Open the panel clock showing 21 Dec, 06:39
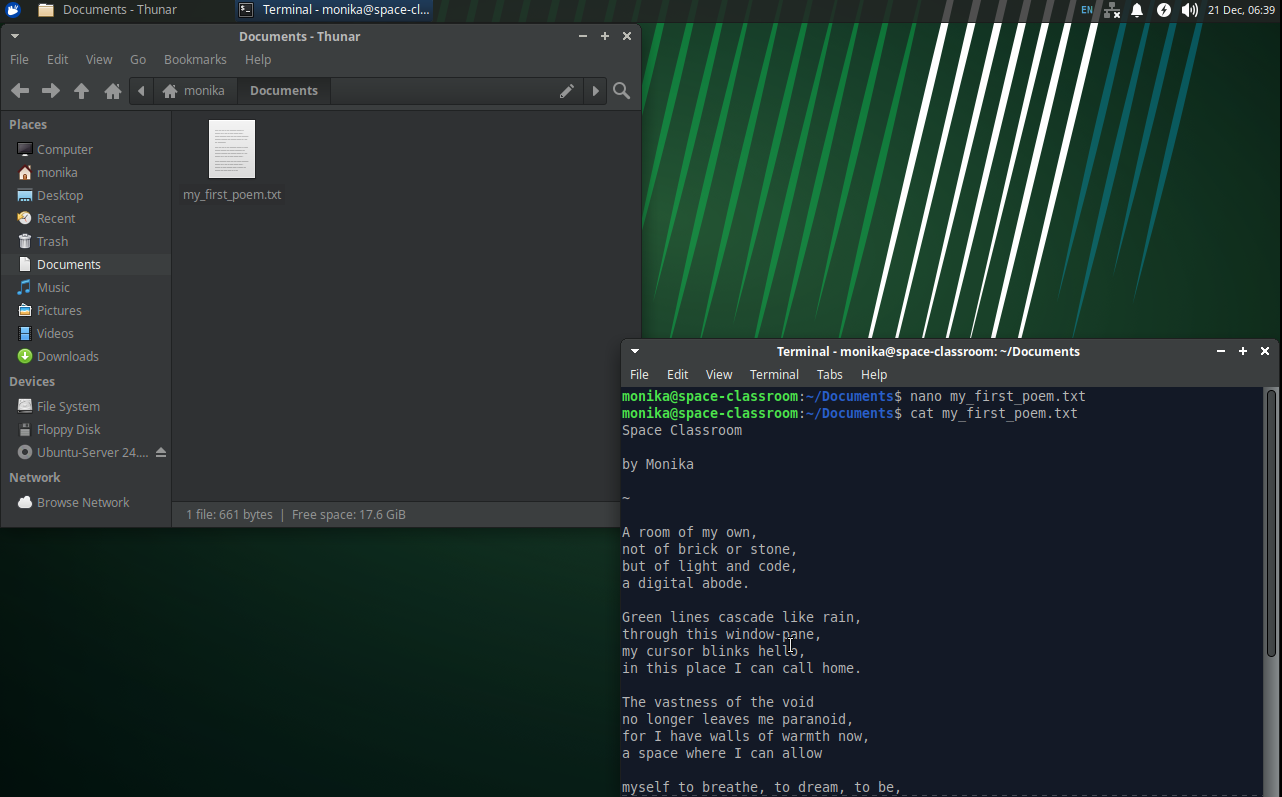This screenshot has height=797, width=1282. [x=1241, y=10]
